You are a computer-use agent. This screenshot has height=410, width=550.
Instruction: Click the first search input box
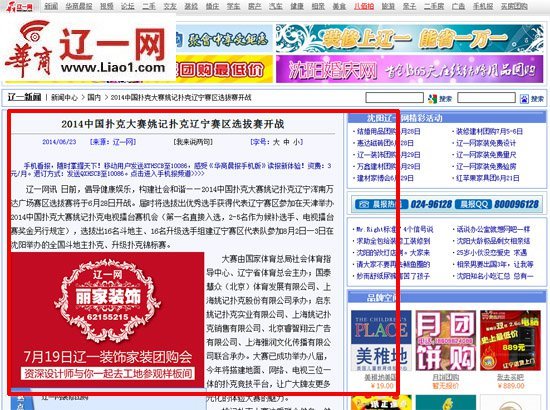tap(395, 98)
